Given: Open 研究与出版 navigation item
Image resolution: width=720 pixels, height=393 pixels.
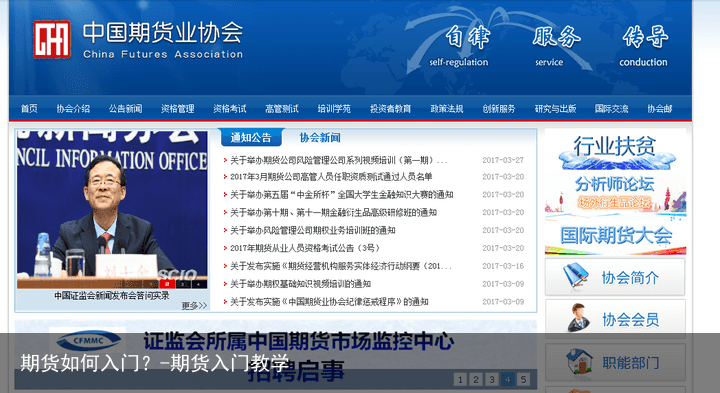Looking at the screenshot, I should coord(555,109).
